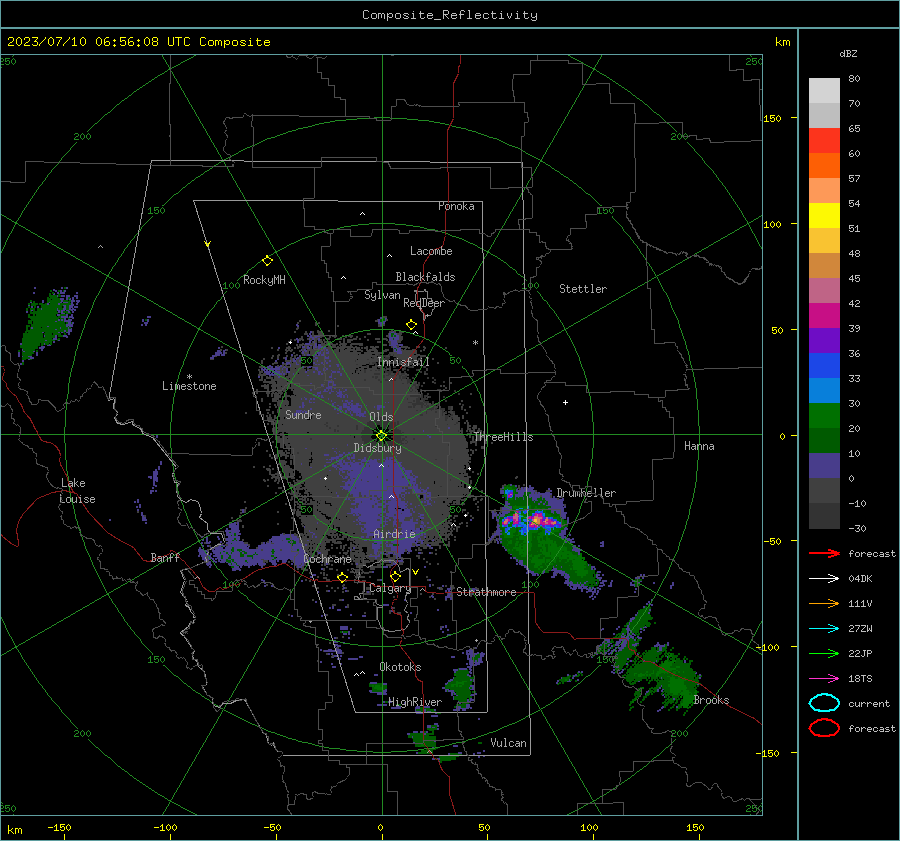The image size is (900, 841).
Task: Click the dBZ legend heading
Action: [848, 53]
